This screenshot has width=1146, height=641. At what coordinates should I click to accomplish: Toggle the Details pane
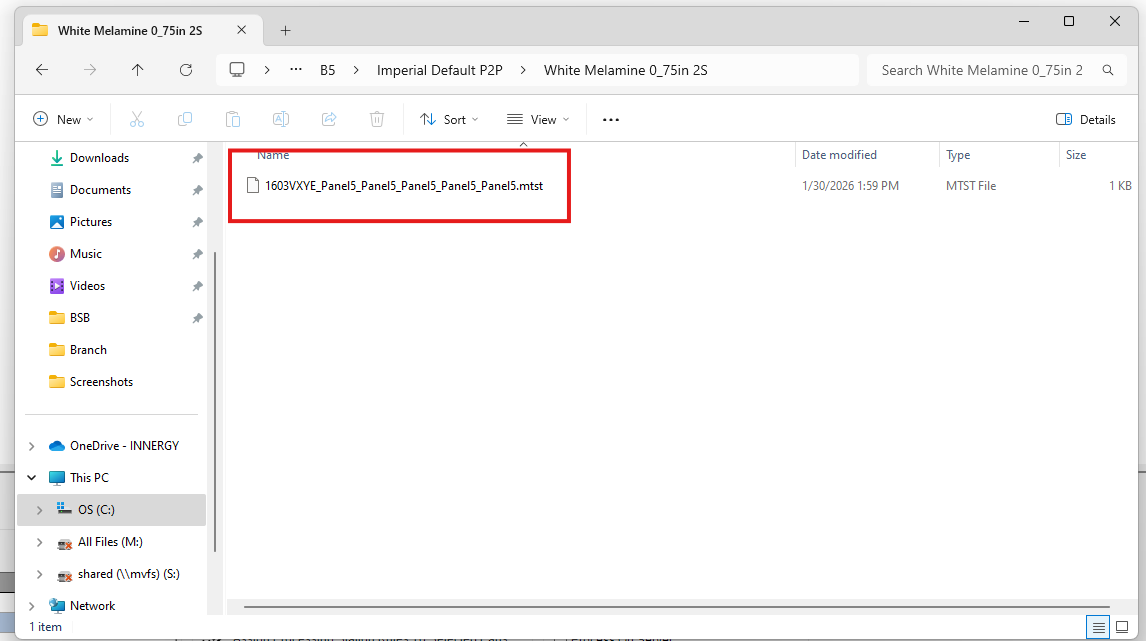click(x=1086, y=120)
